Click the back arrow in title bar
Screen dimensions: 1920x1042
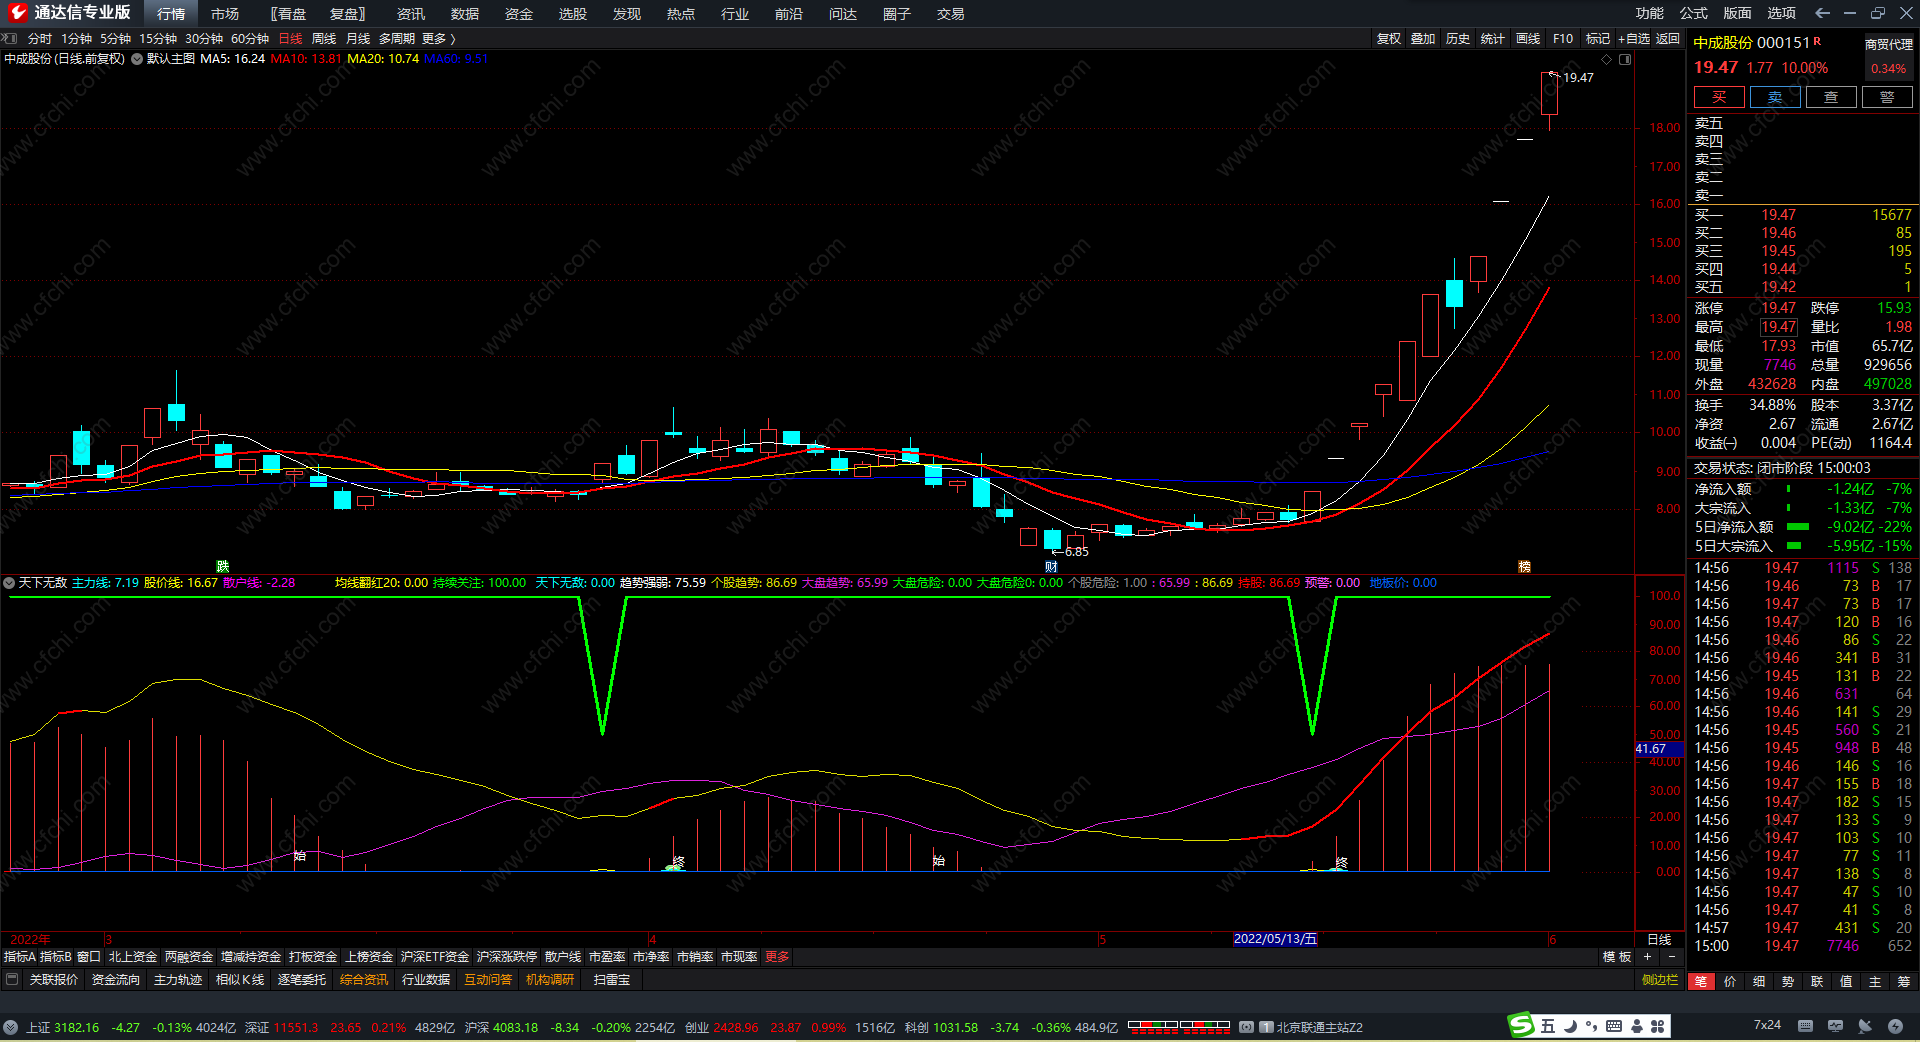pyautogui.click(x=1822, y=13)
